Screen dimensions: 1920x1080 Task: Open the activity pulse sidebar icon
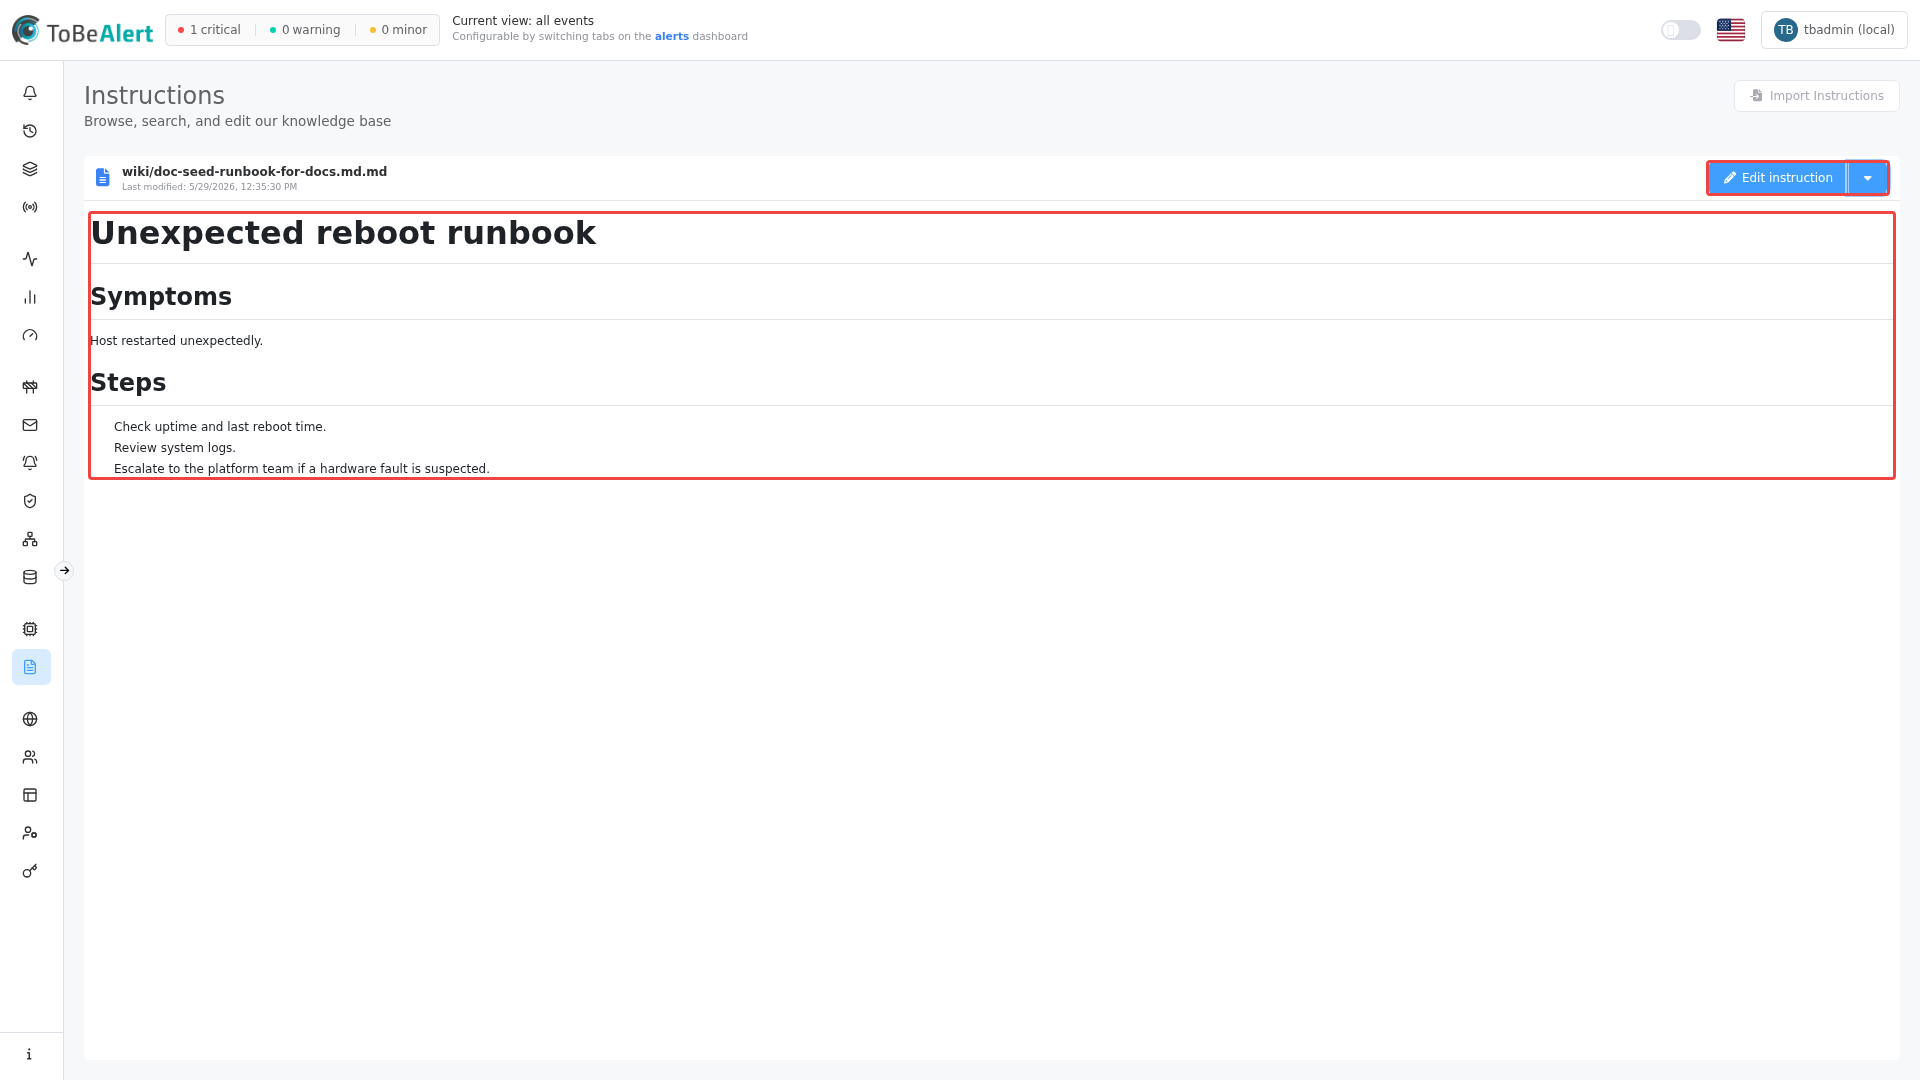click(x=30, y=259)
